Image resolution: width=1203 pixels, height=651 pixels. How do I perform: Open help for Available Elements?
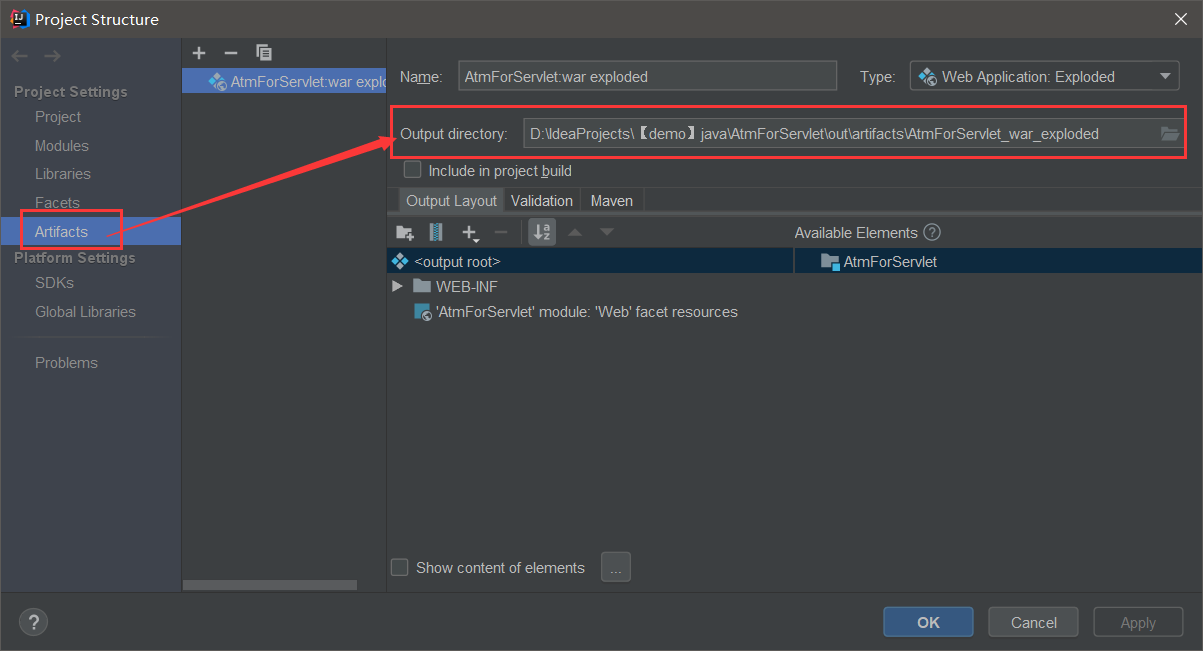pyautogui.click(x=932, y=233)
